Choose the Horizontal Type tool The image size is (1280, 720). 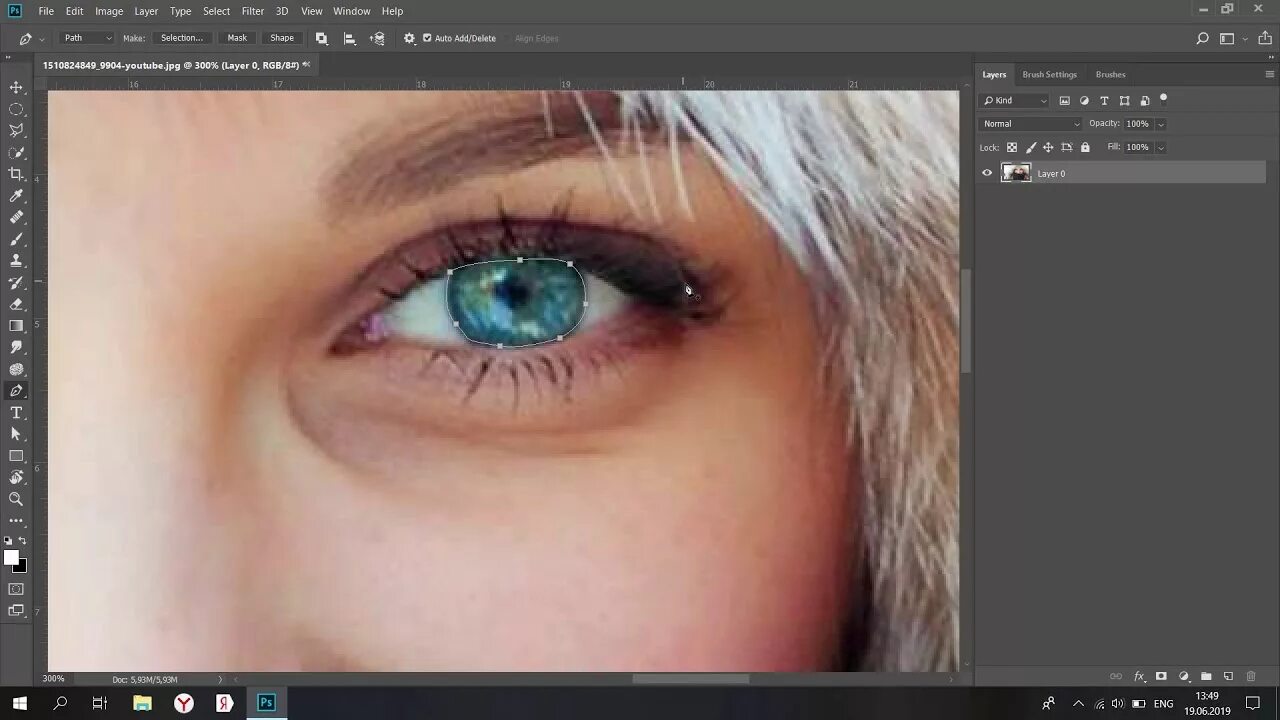[16, 412]
